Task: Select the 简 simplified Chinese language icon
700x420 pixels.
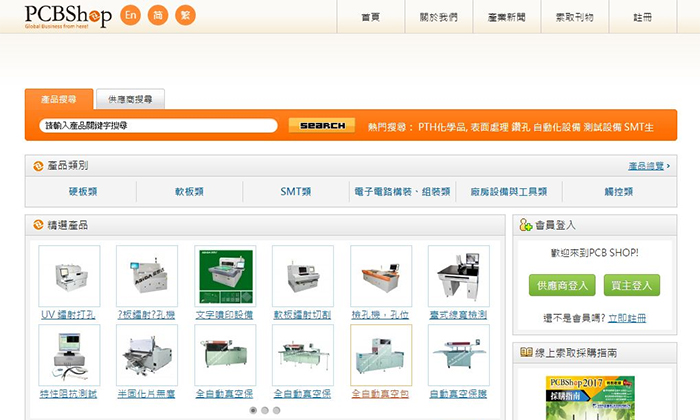Action: 157,16
